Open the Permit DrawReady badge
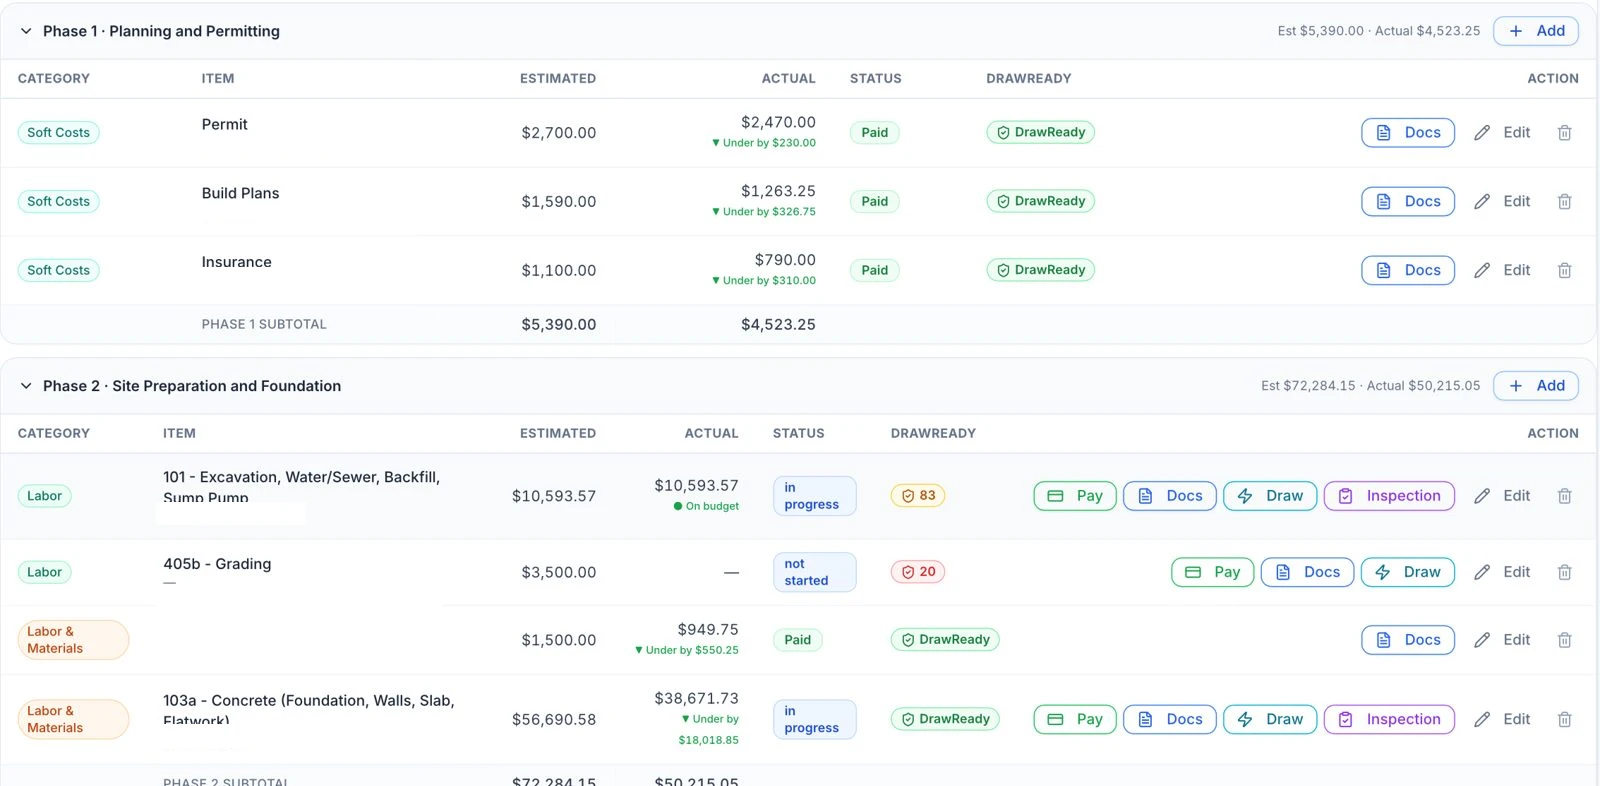 point(1040,132)
